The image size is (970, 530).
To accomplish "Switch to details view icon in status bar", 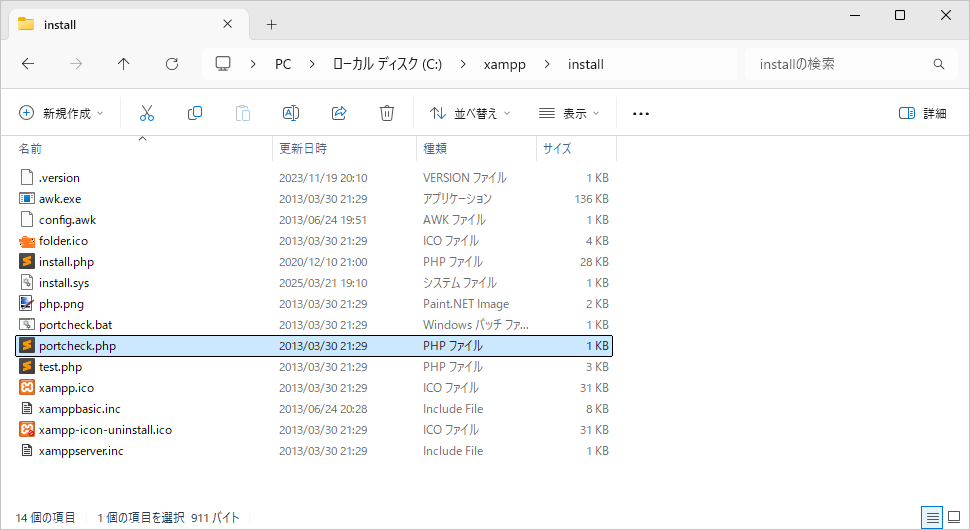I will click(932, 517).
